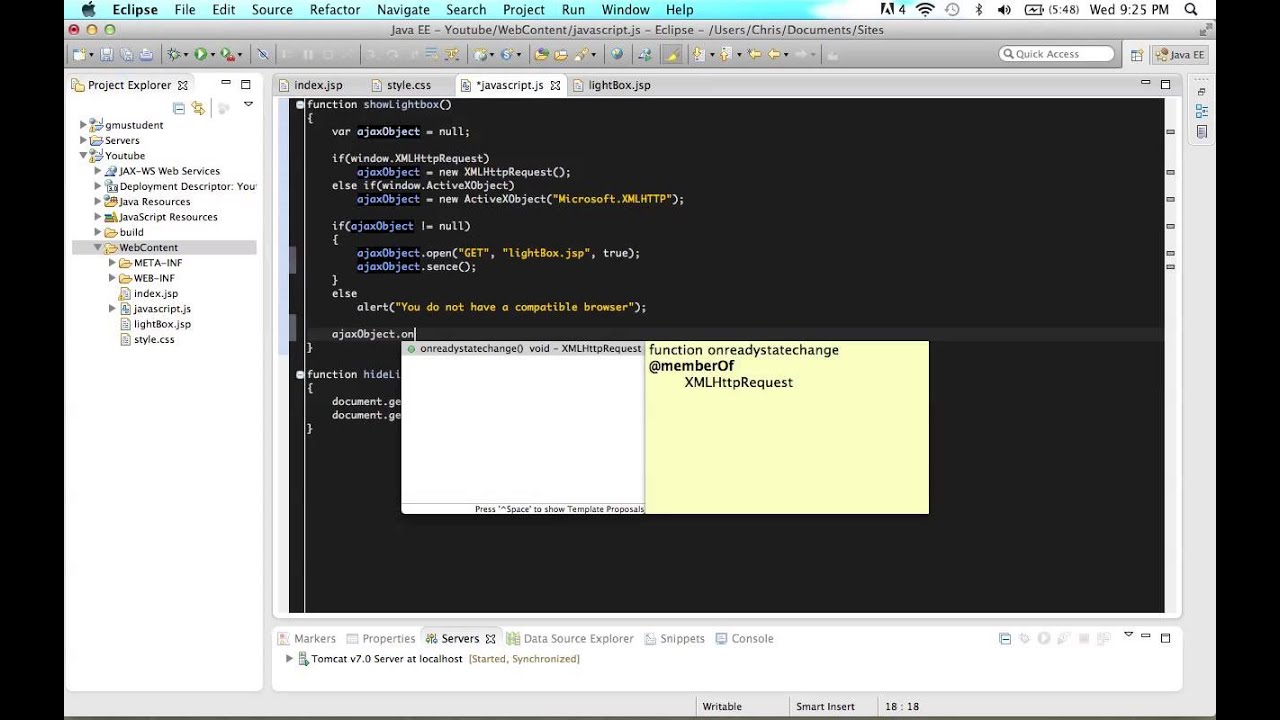Select JavaScript Resources node
1280x720 pixels.
click(168, 216)
